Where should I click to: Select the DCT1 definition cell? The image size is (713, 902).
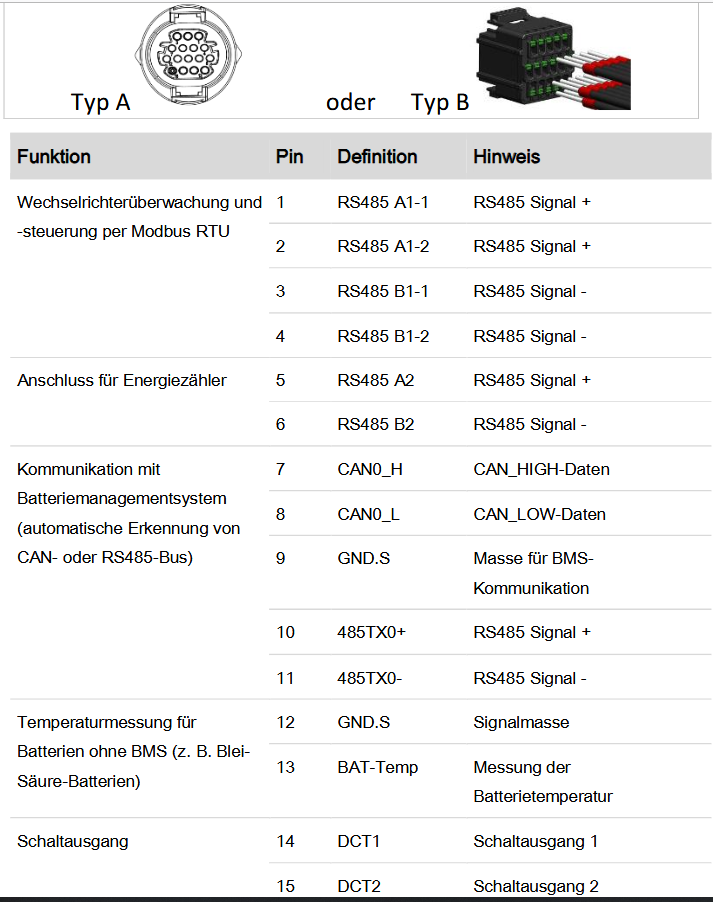point(359,841)
